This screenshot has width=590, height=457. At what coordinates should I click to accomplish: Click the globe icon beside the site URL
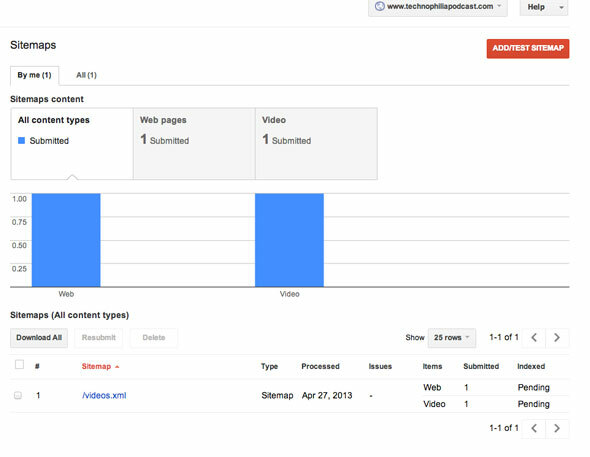(x=380, y=6)
